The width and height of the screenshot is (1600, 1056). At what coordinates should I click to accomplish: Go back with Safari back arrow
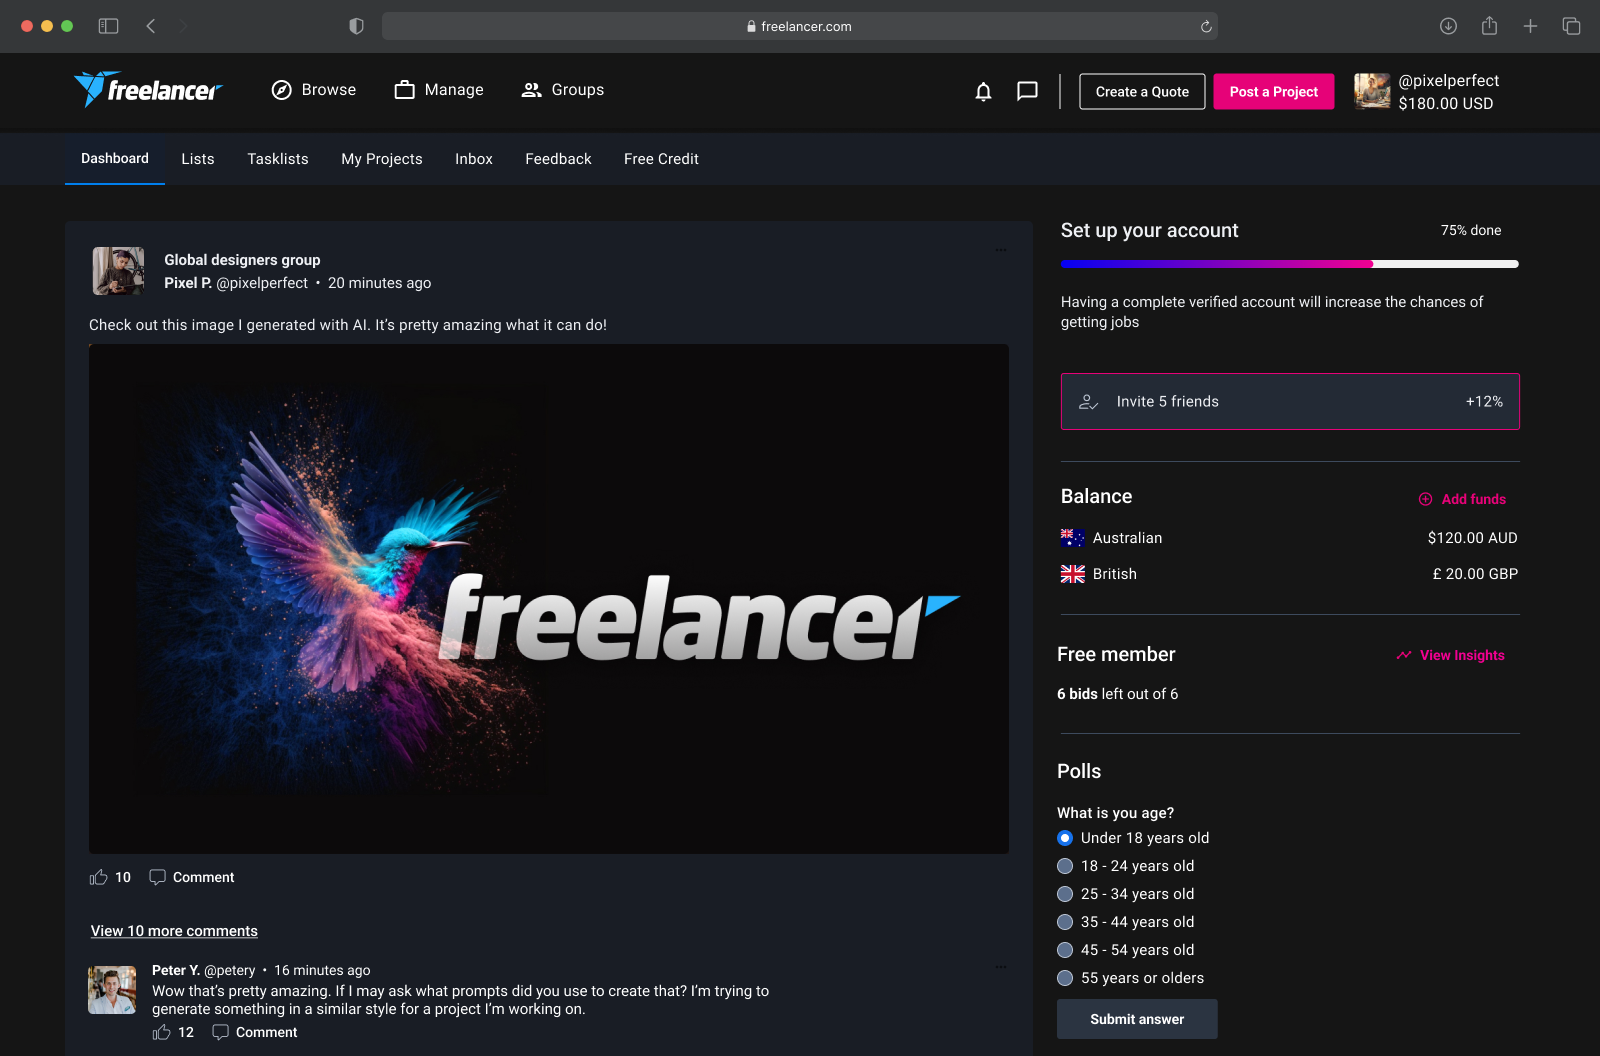tap(151, 26)
